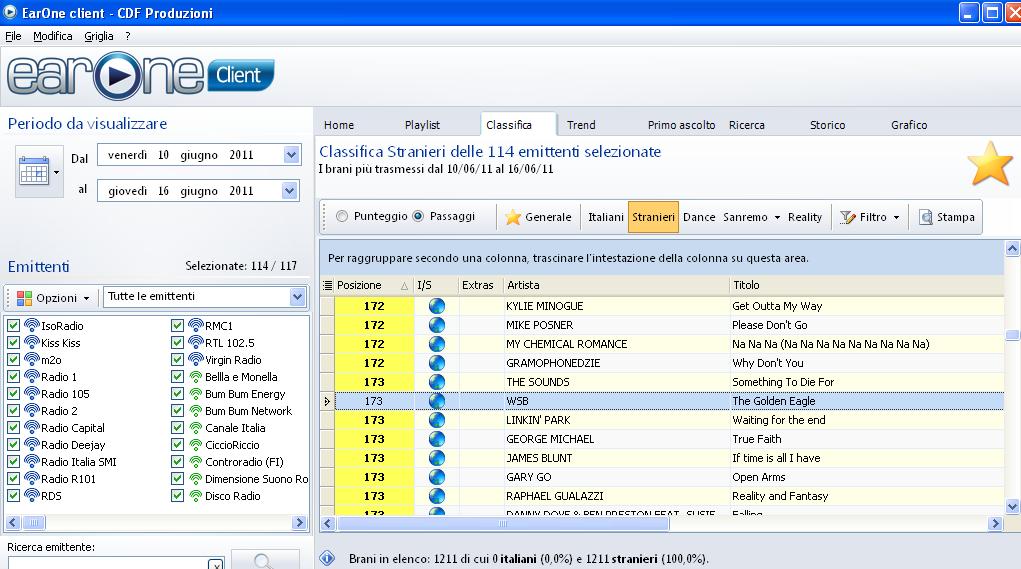Open the Tutte le emittenti combo box

298,297
